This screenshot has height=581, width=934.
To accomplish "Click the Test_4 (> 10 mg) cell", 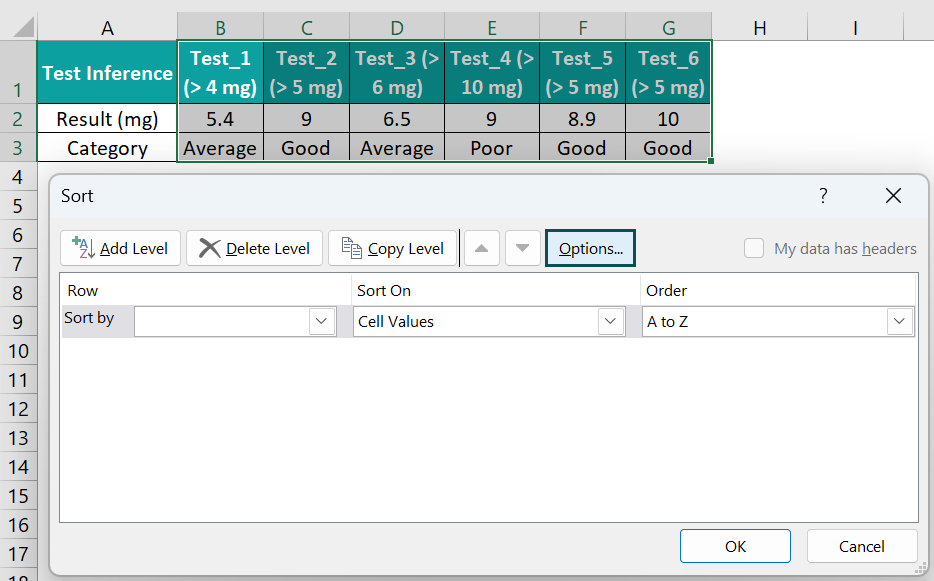I will pyautogui.click(x=492, y=73).
